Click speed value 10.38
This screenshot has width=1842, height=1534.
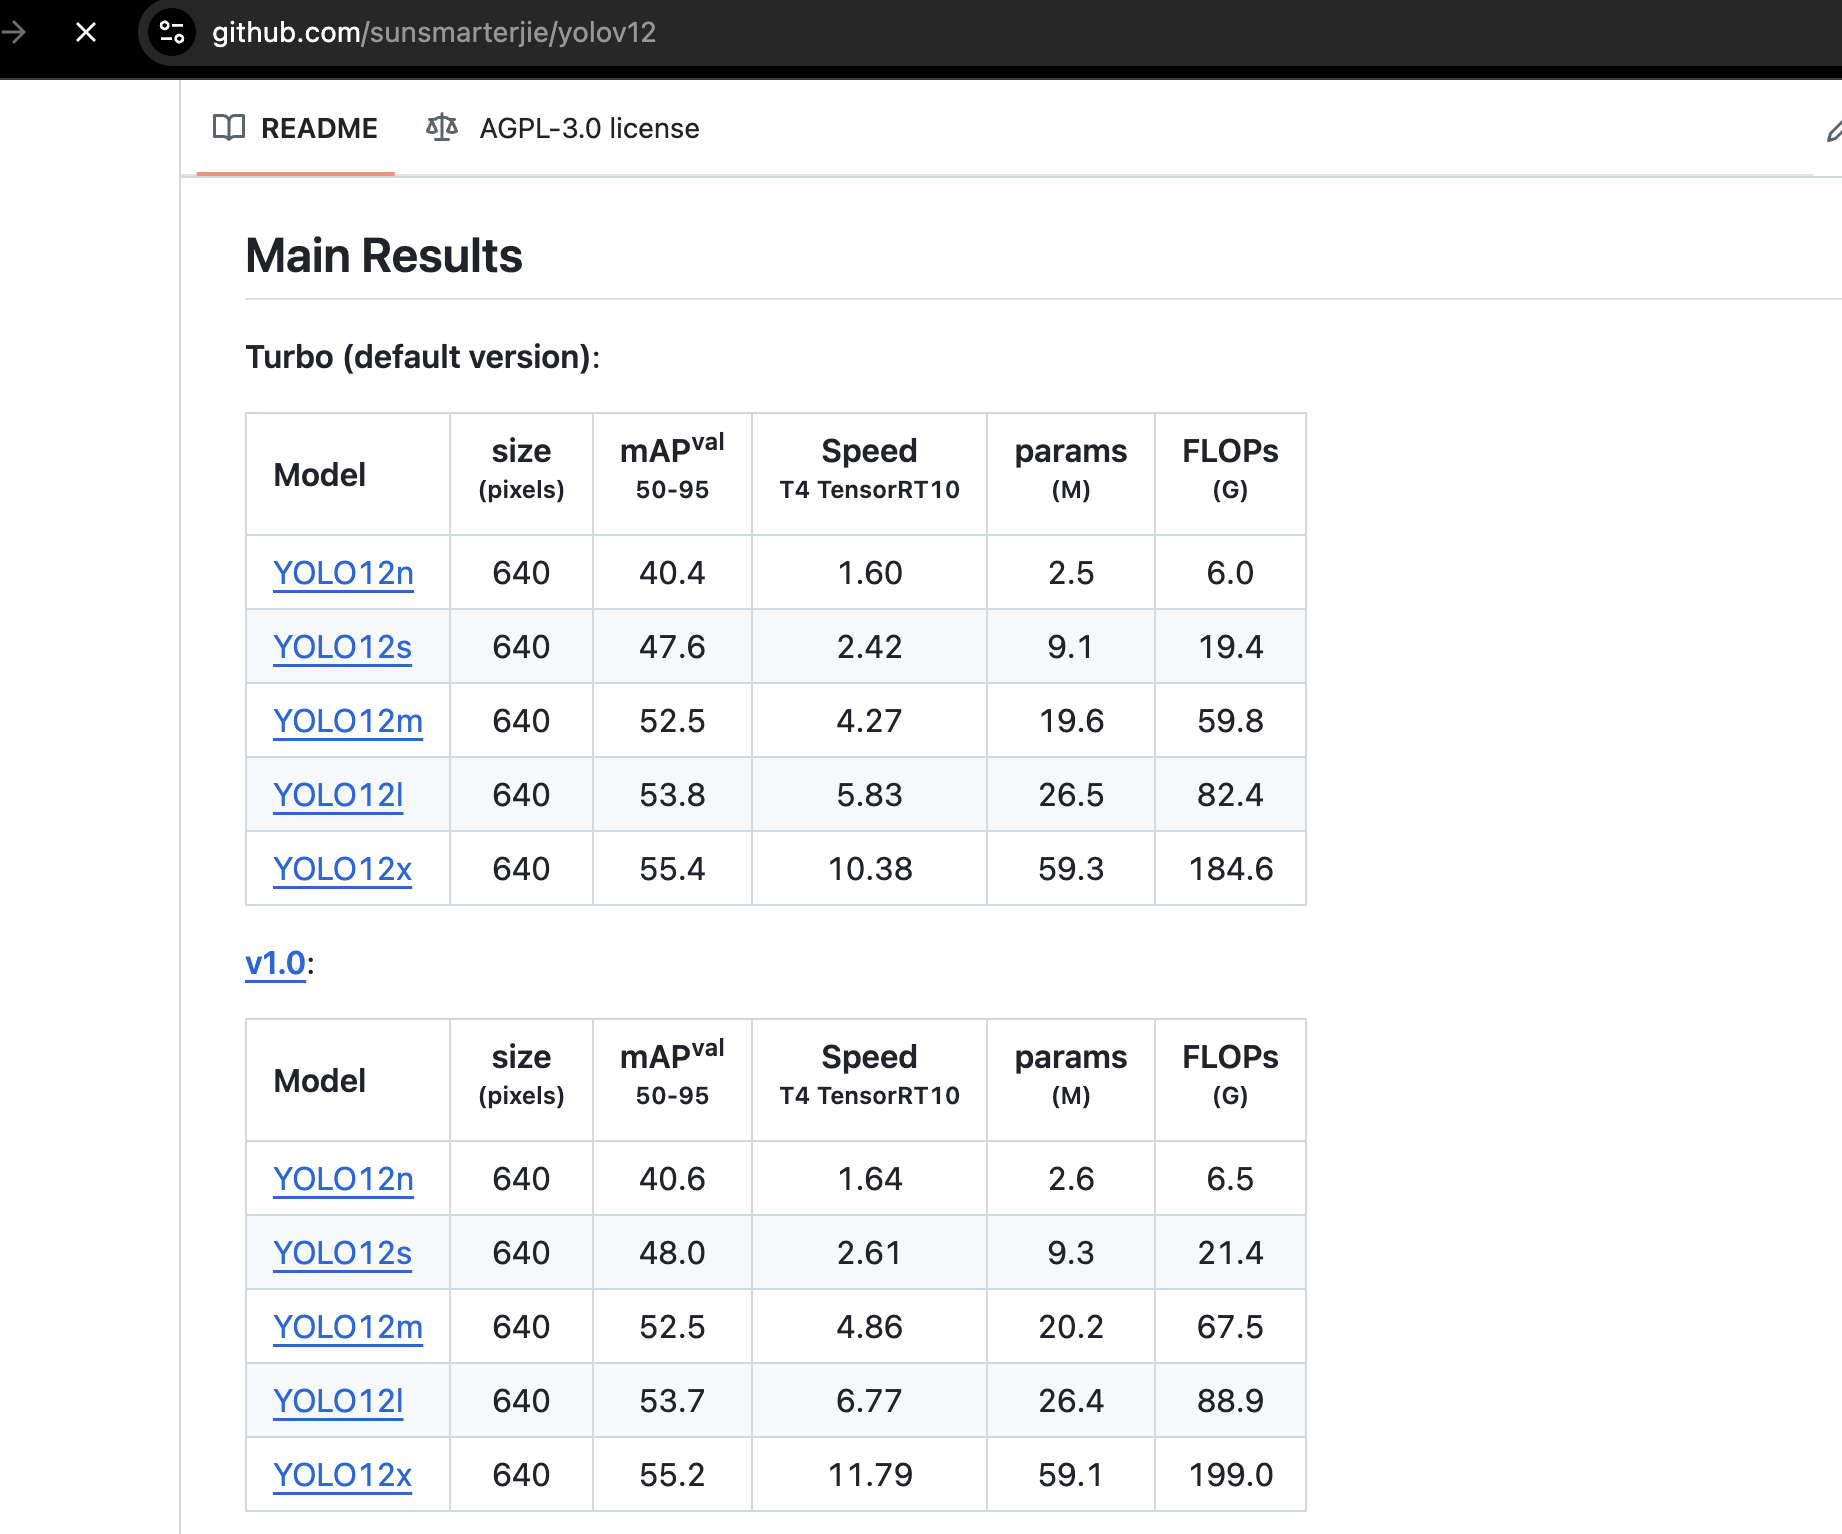870,869
